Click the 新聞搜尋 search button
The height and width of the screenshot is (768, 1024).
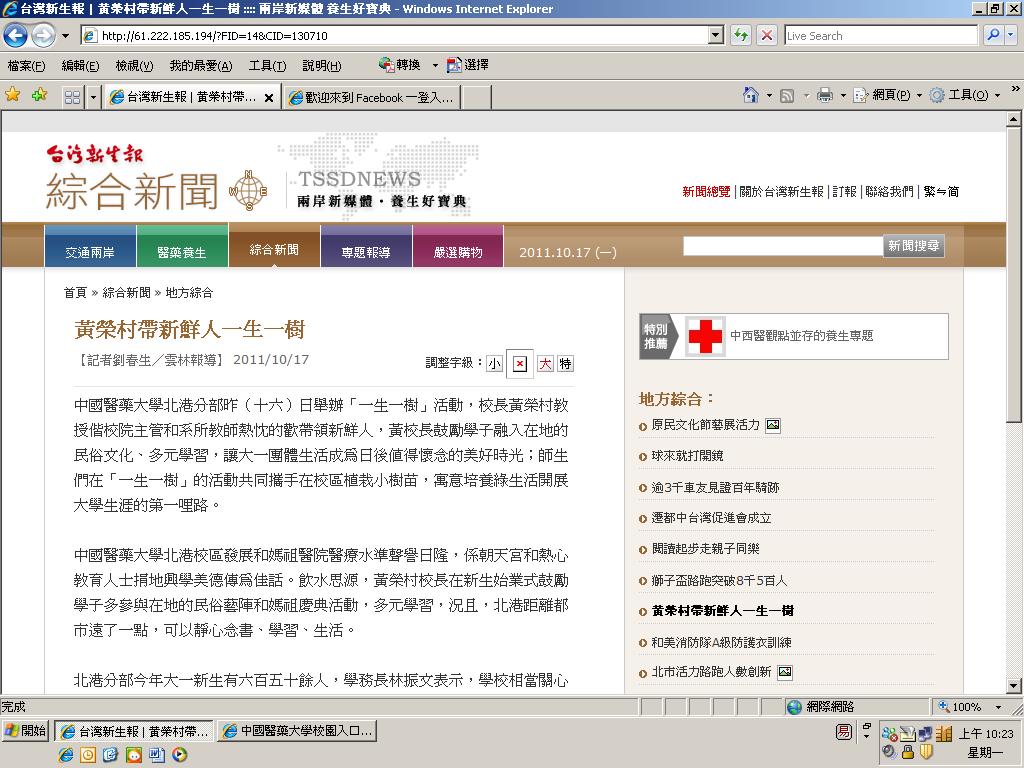click(913, 246)
